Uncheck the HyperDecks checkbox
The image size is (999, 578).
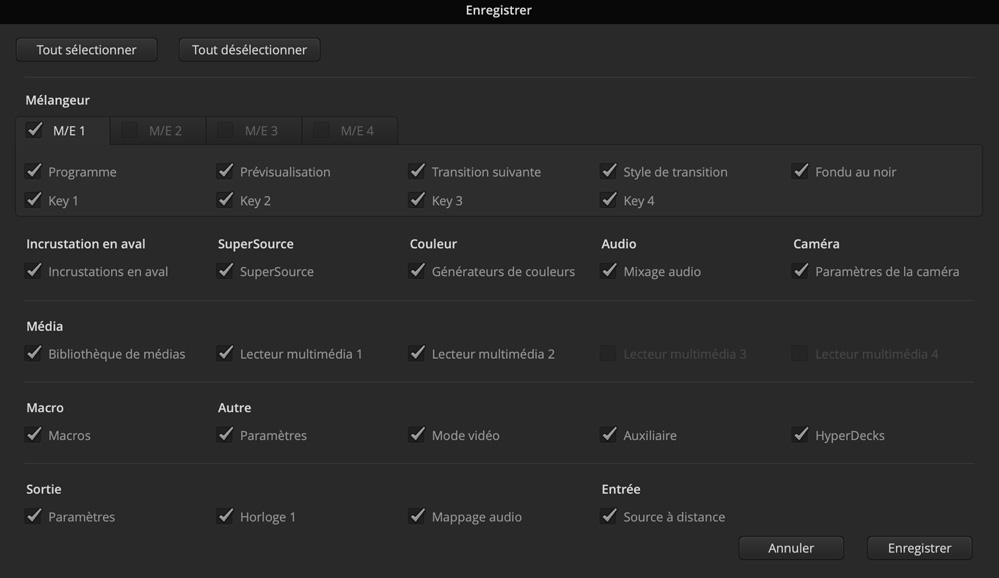click(x=801, y=435)
